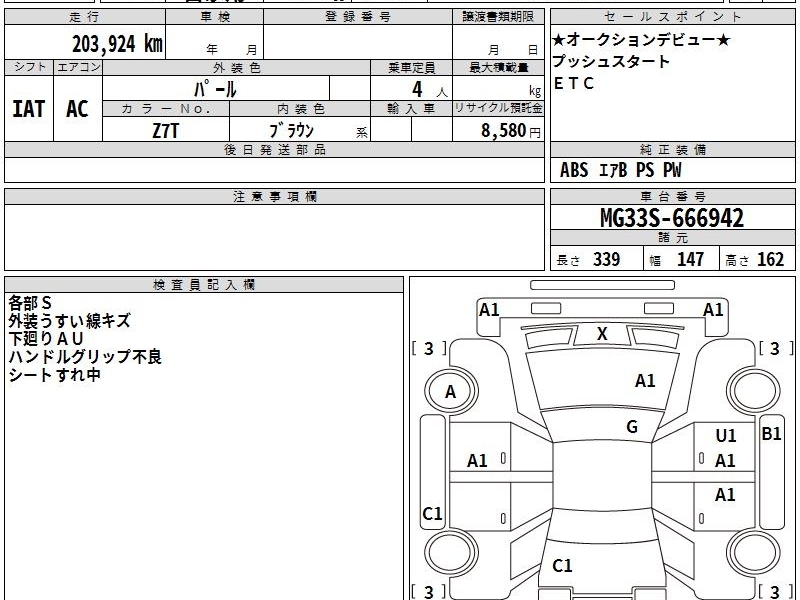
Task: Select the 幅 147 dimension
Action: pyautogui.click(x=677, y=259)
